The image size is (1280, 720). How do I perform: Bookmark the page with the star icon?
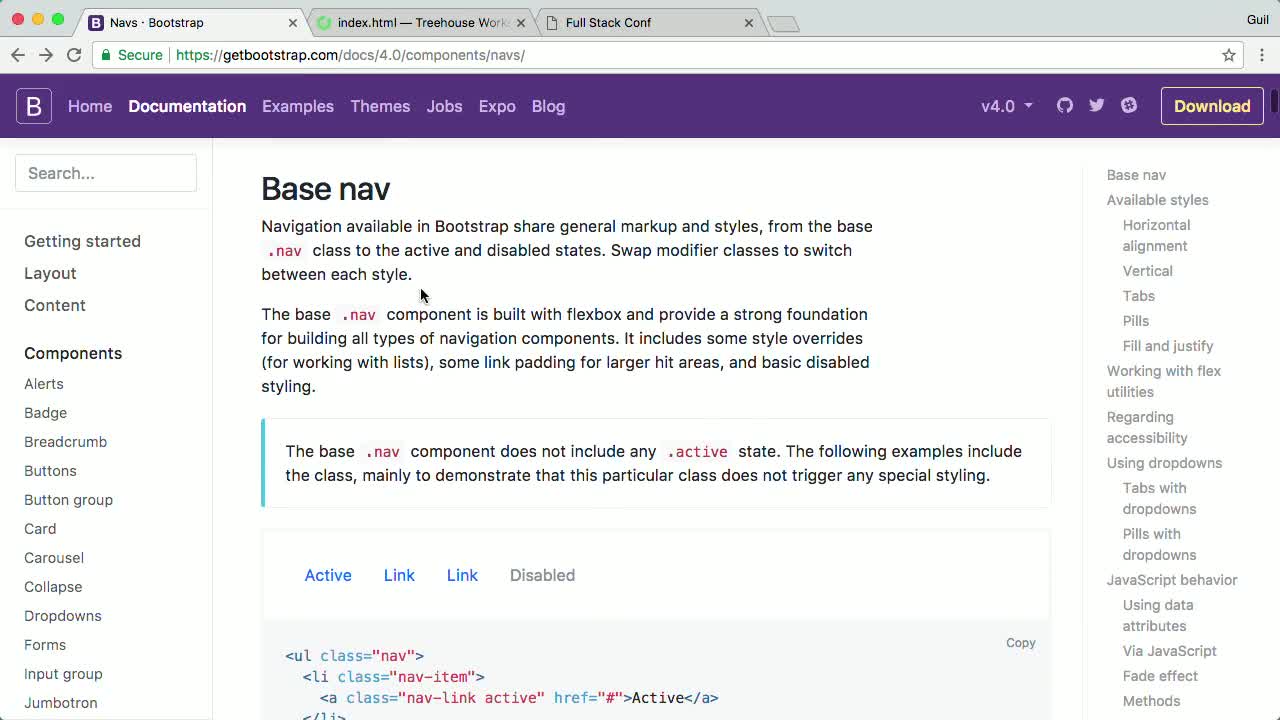pyautogui.click(x=1228, y=55)
